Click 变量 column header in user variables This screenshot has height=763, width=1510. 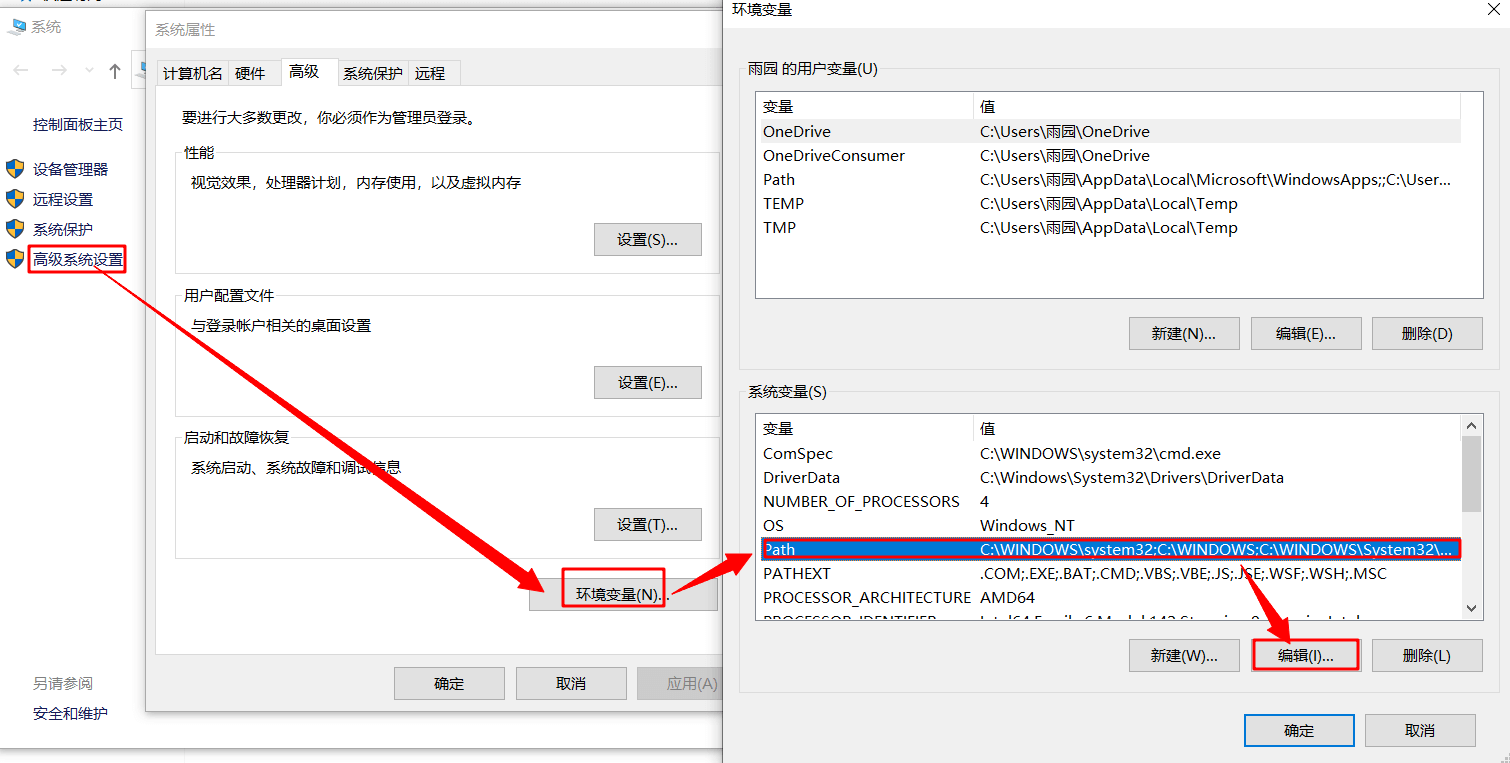coord(865,106)
